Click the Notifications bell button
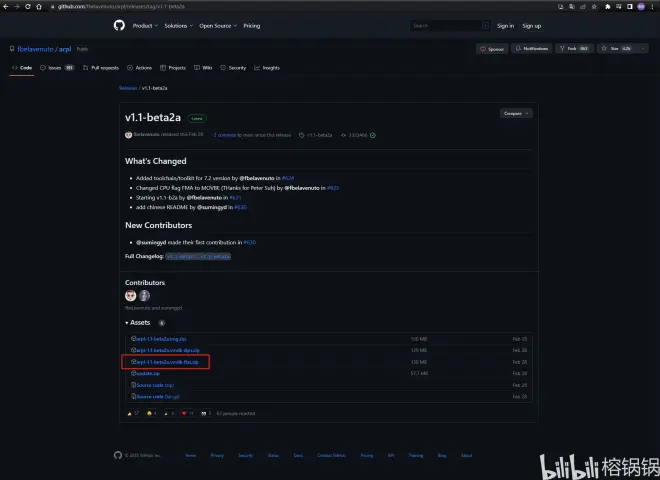The width and height of the screenshot is (660, 480). pos(532,49)
